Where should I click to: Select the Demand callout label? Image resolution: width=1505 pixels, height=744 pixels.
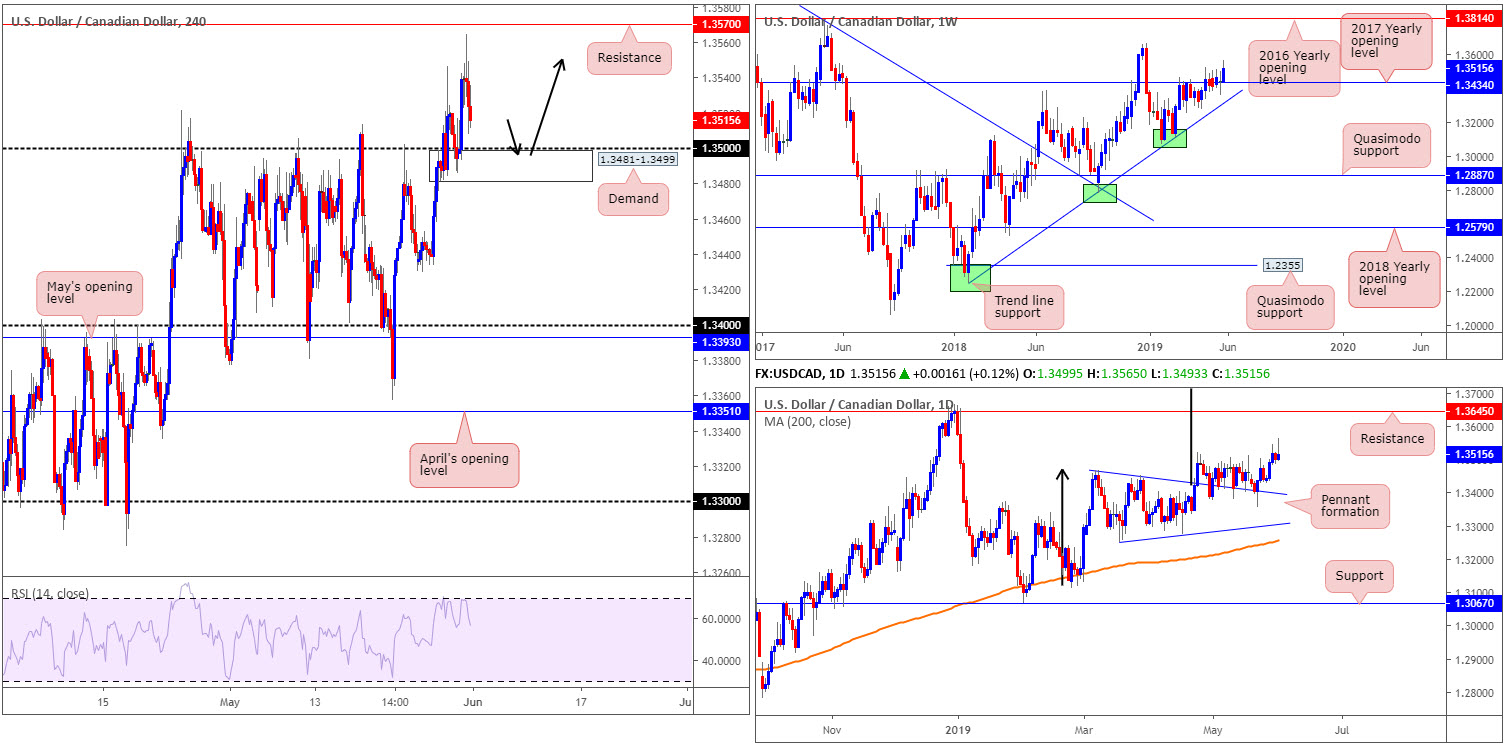633,198
